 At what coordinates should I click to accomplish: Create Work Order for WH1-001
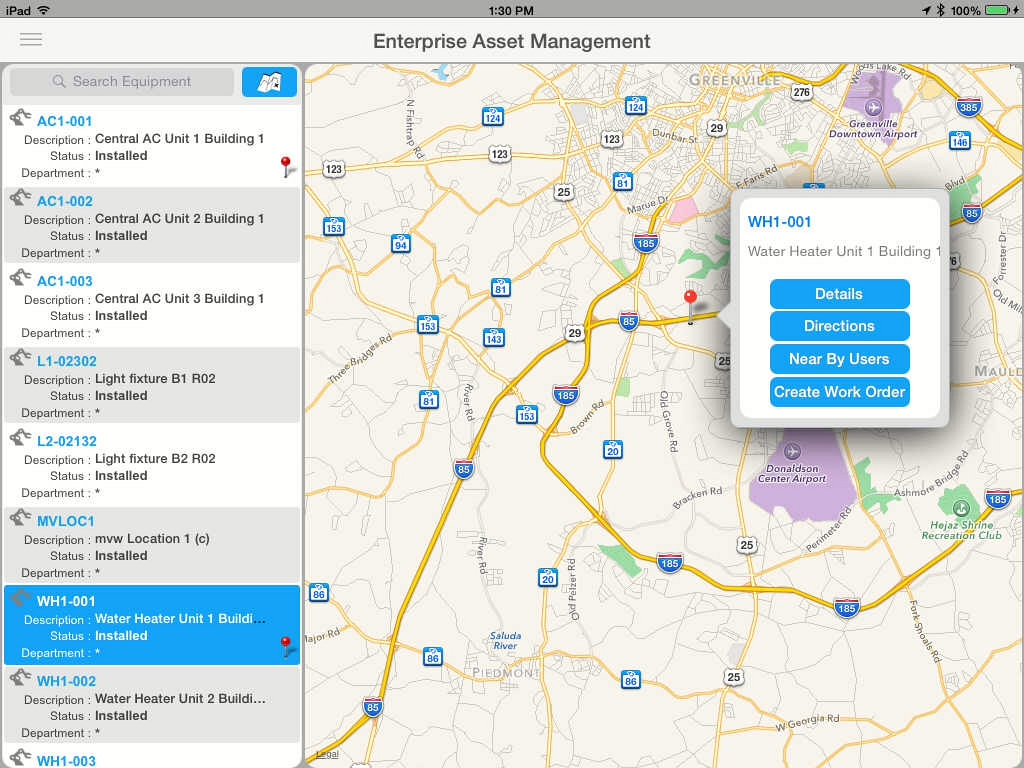pyautogui.click(x=839, y=392)
